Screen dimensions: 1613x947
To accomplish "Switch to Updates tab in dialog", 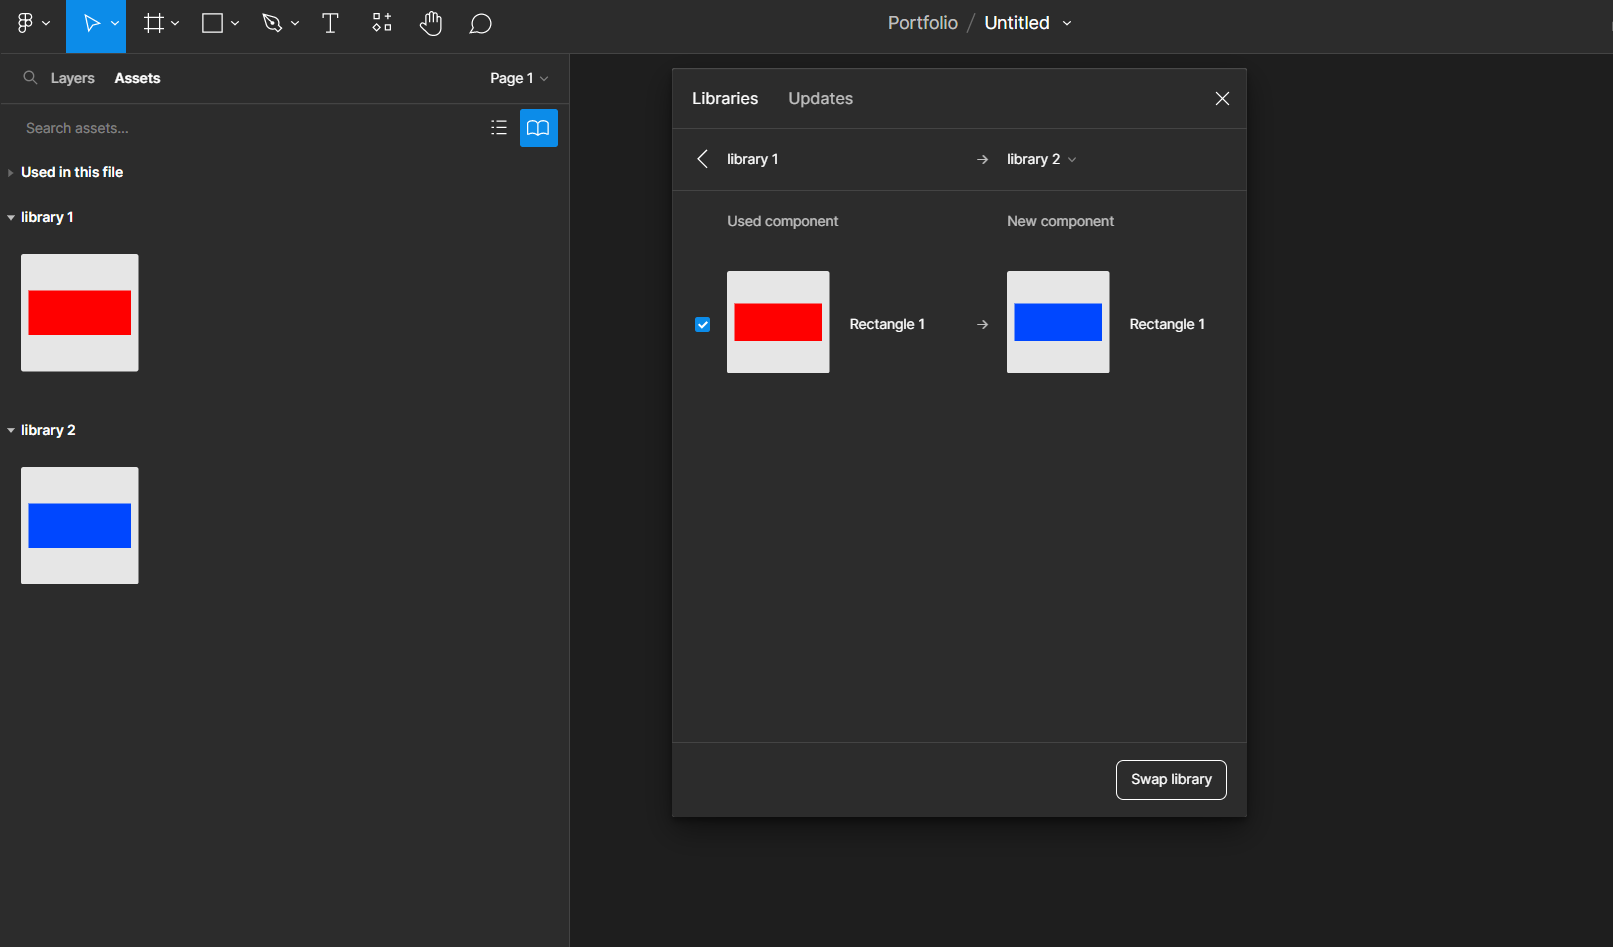I will 820,98.
